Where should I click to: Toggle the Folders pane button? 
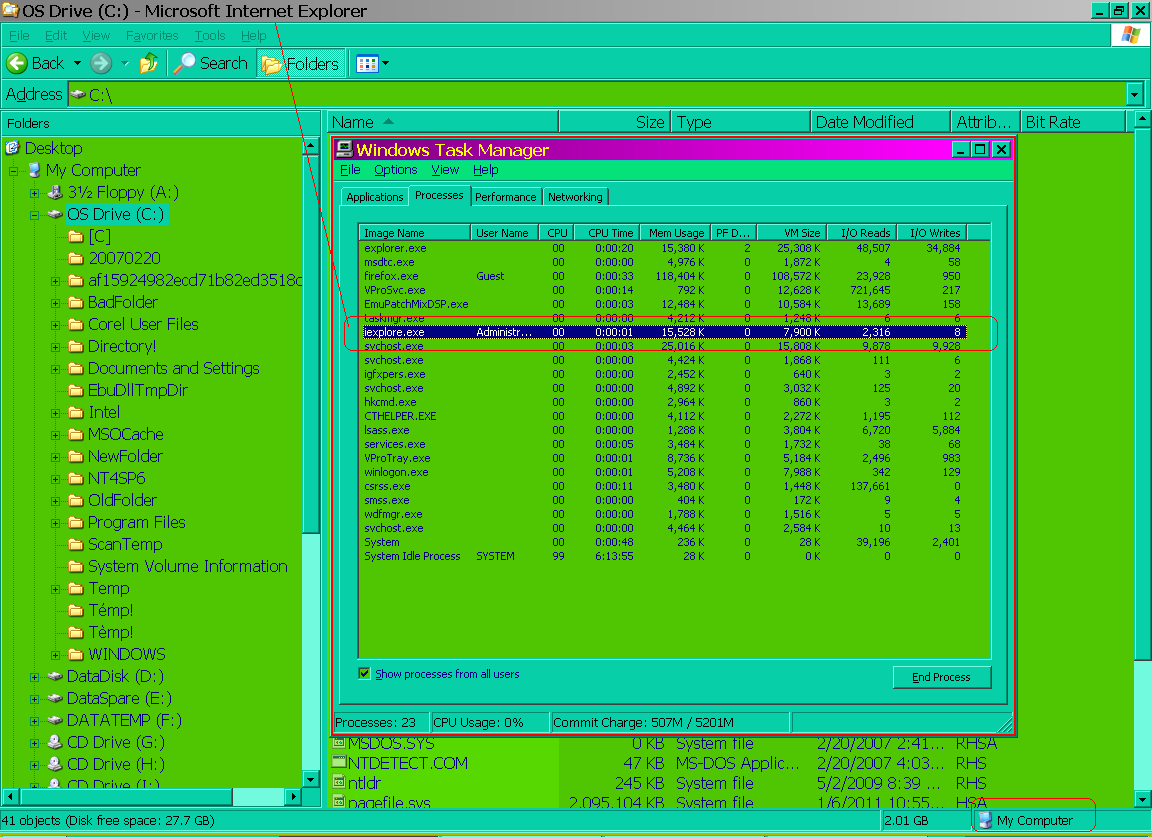tap(300, 64)
